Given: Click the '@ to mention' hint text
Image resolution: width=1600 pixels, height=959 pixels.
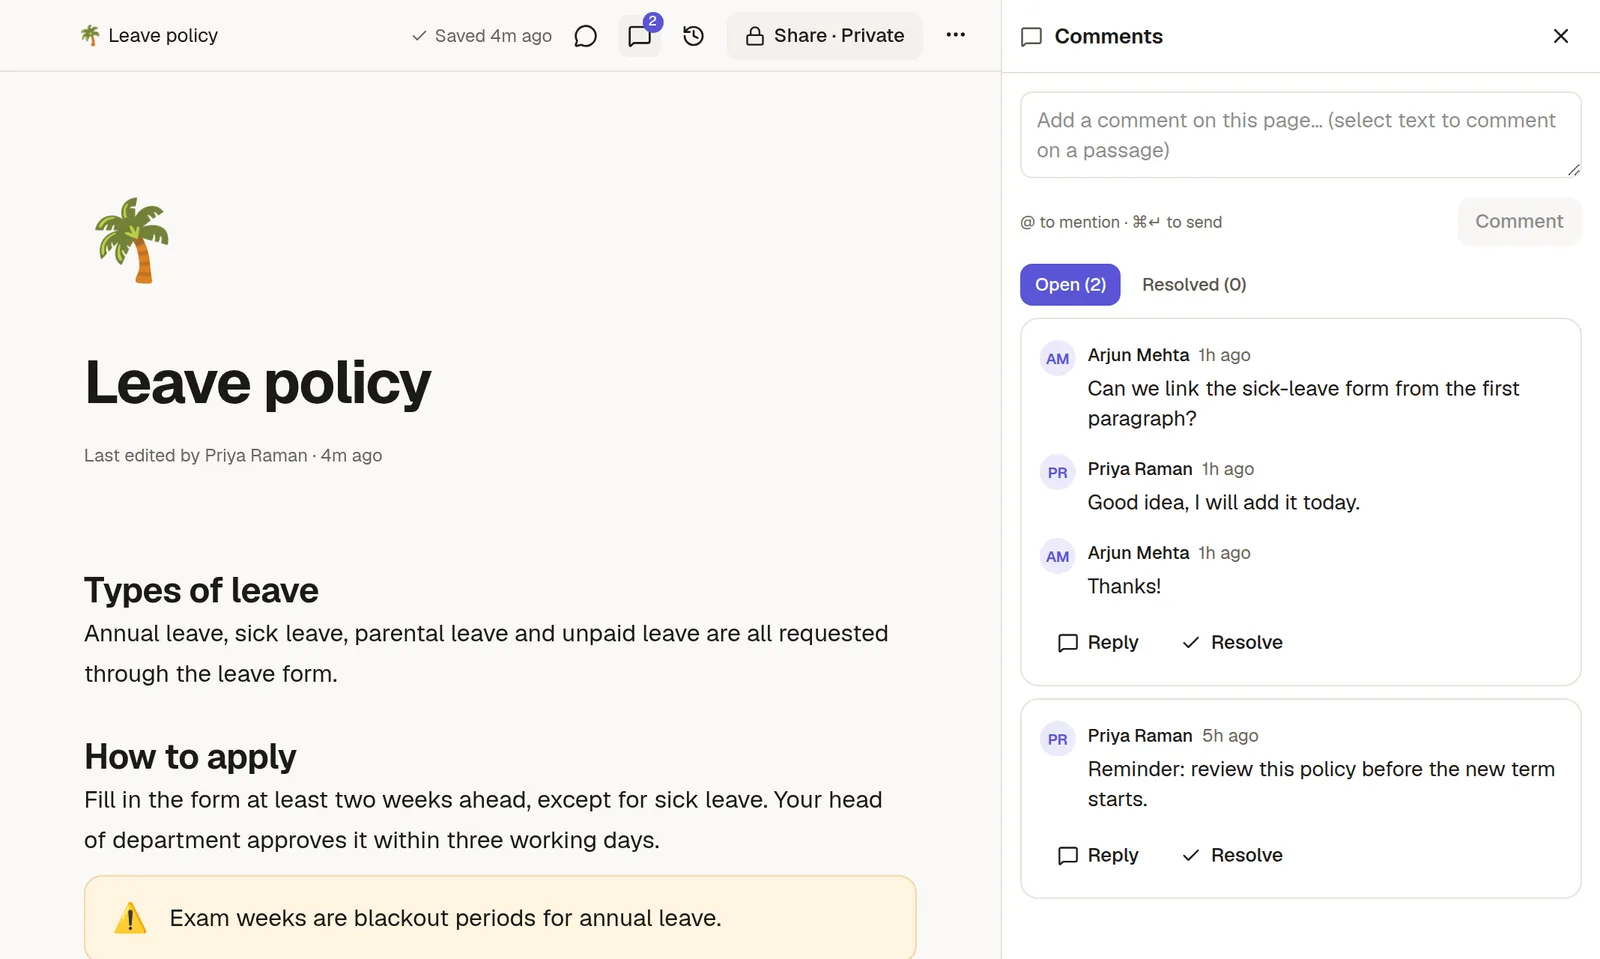Looking at the screenshot, I should (1121, 222).
